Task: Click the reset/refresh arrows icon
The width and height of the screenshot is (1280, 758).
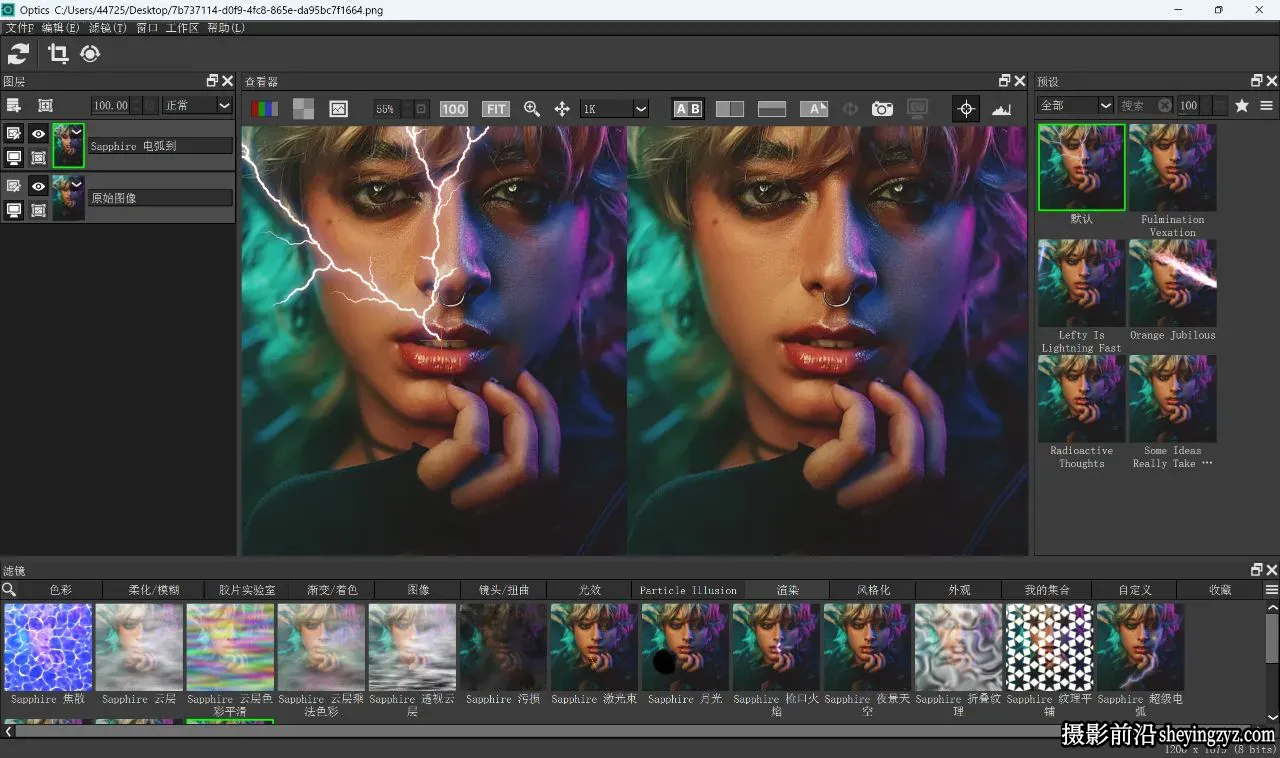Action: [x=19, y=54]
